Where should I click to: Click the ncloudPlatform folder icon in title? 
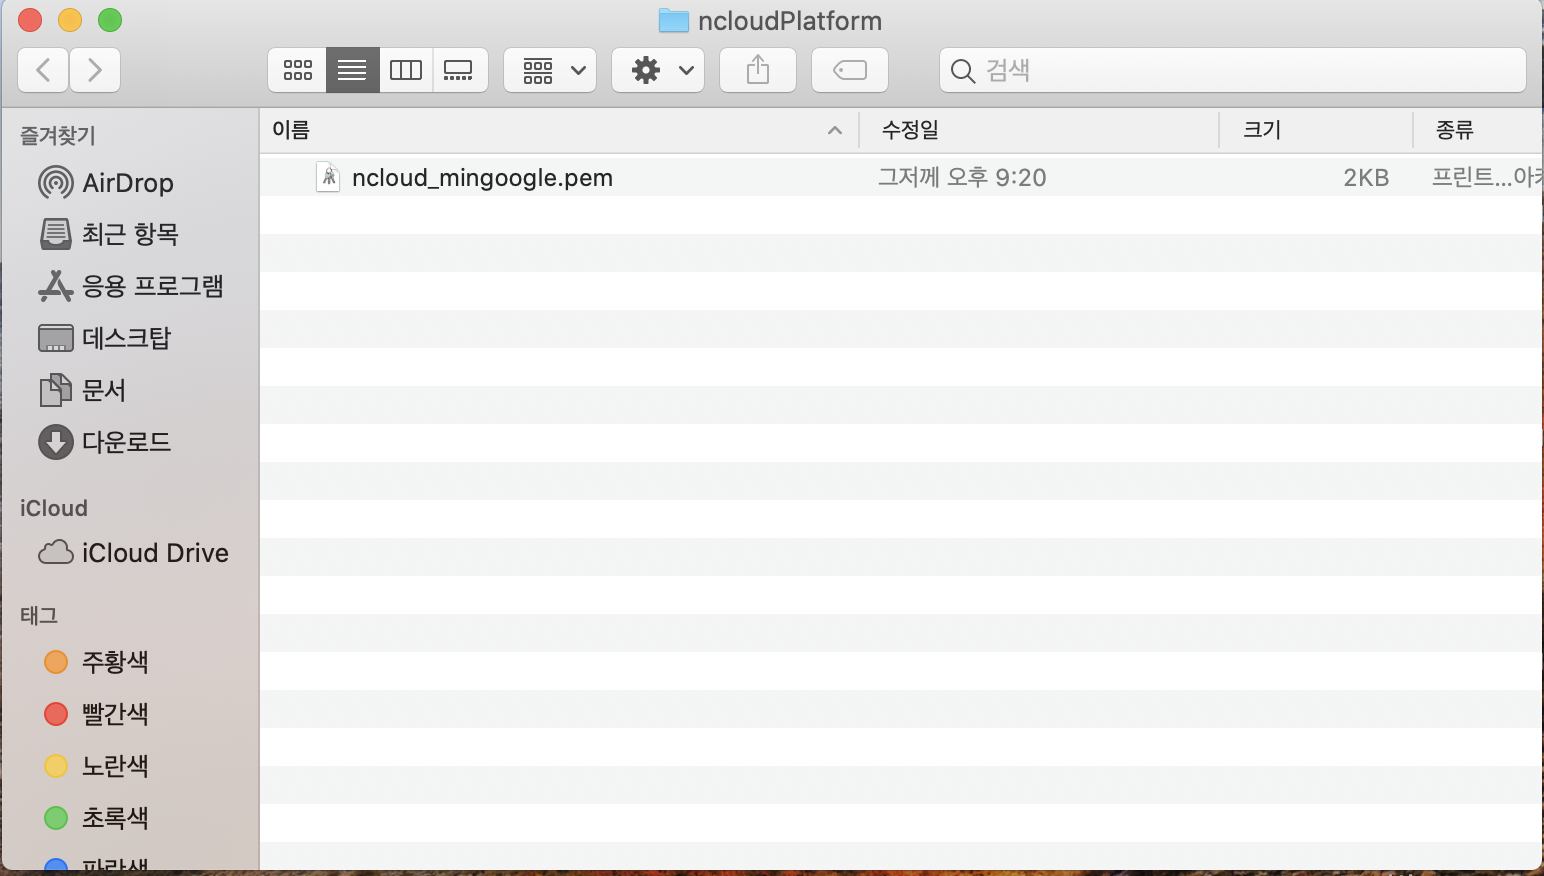[x=674, y=20]
